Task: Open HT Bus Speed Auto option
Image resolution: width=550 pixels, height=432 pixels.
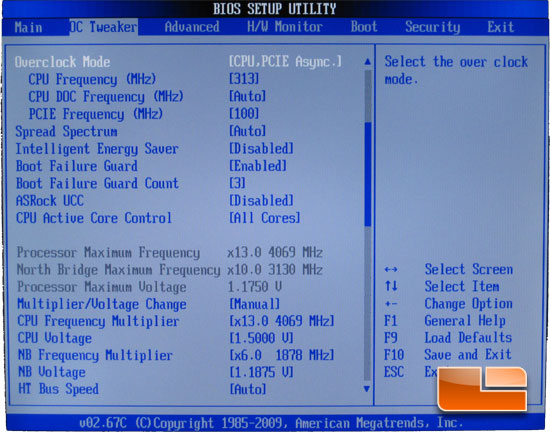Action: [x=248, y=389]
